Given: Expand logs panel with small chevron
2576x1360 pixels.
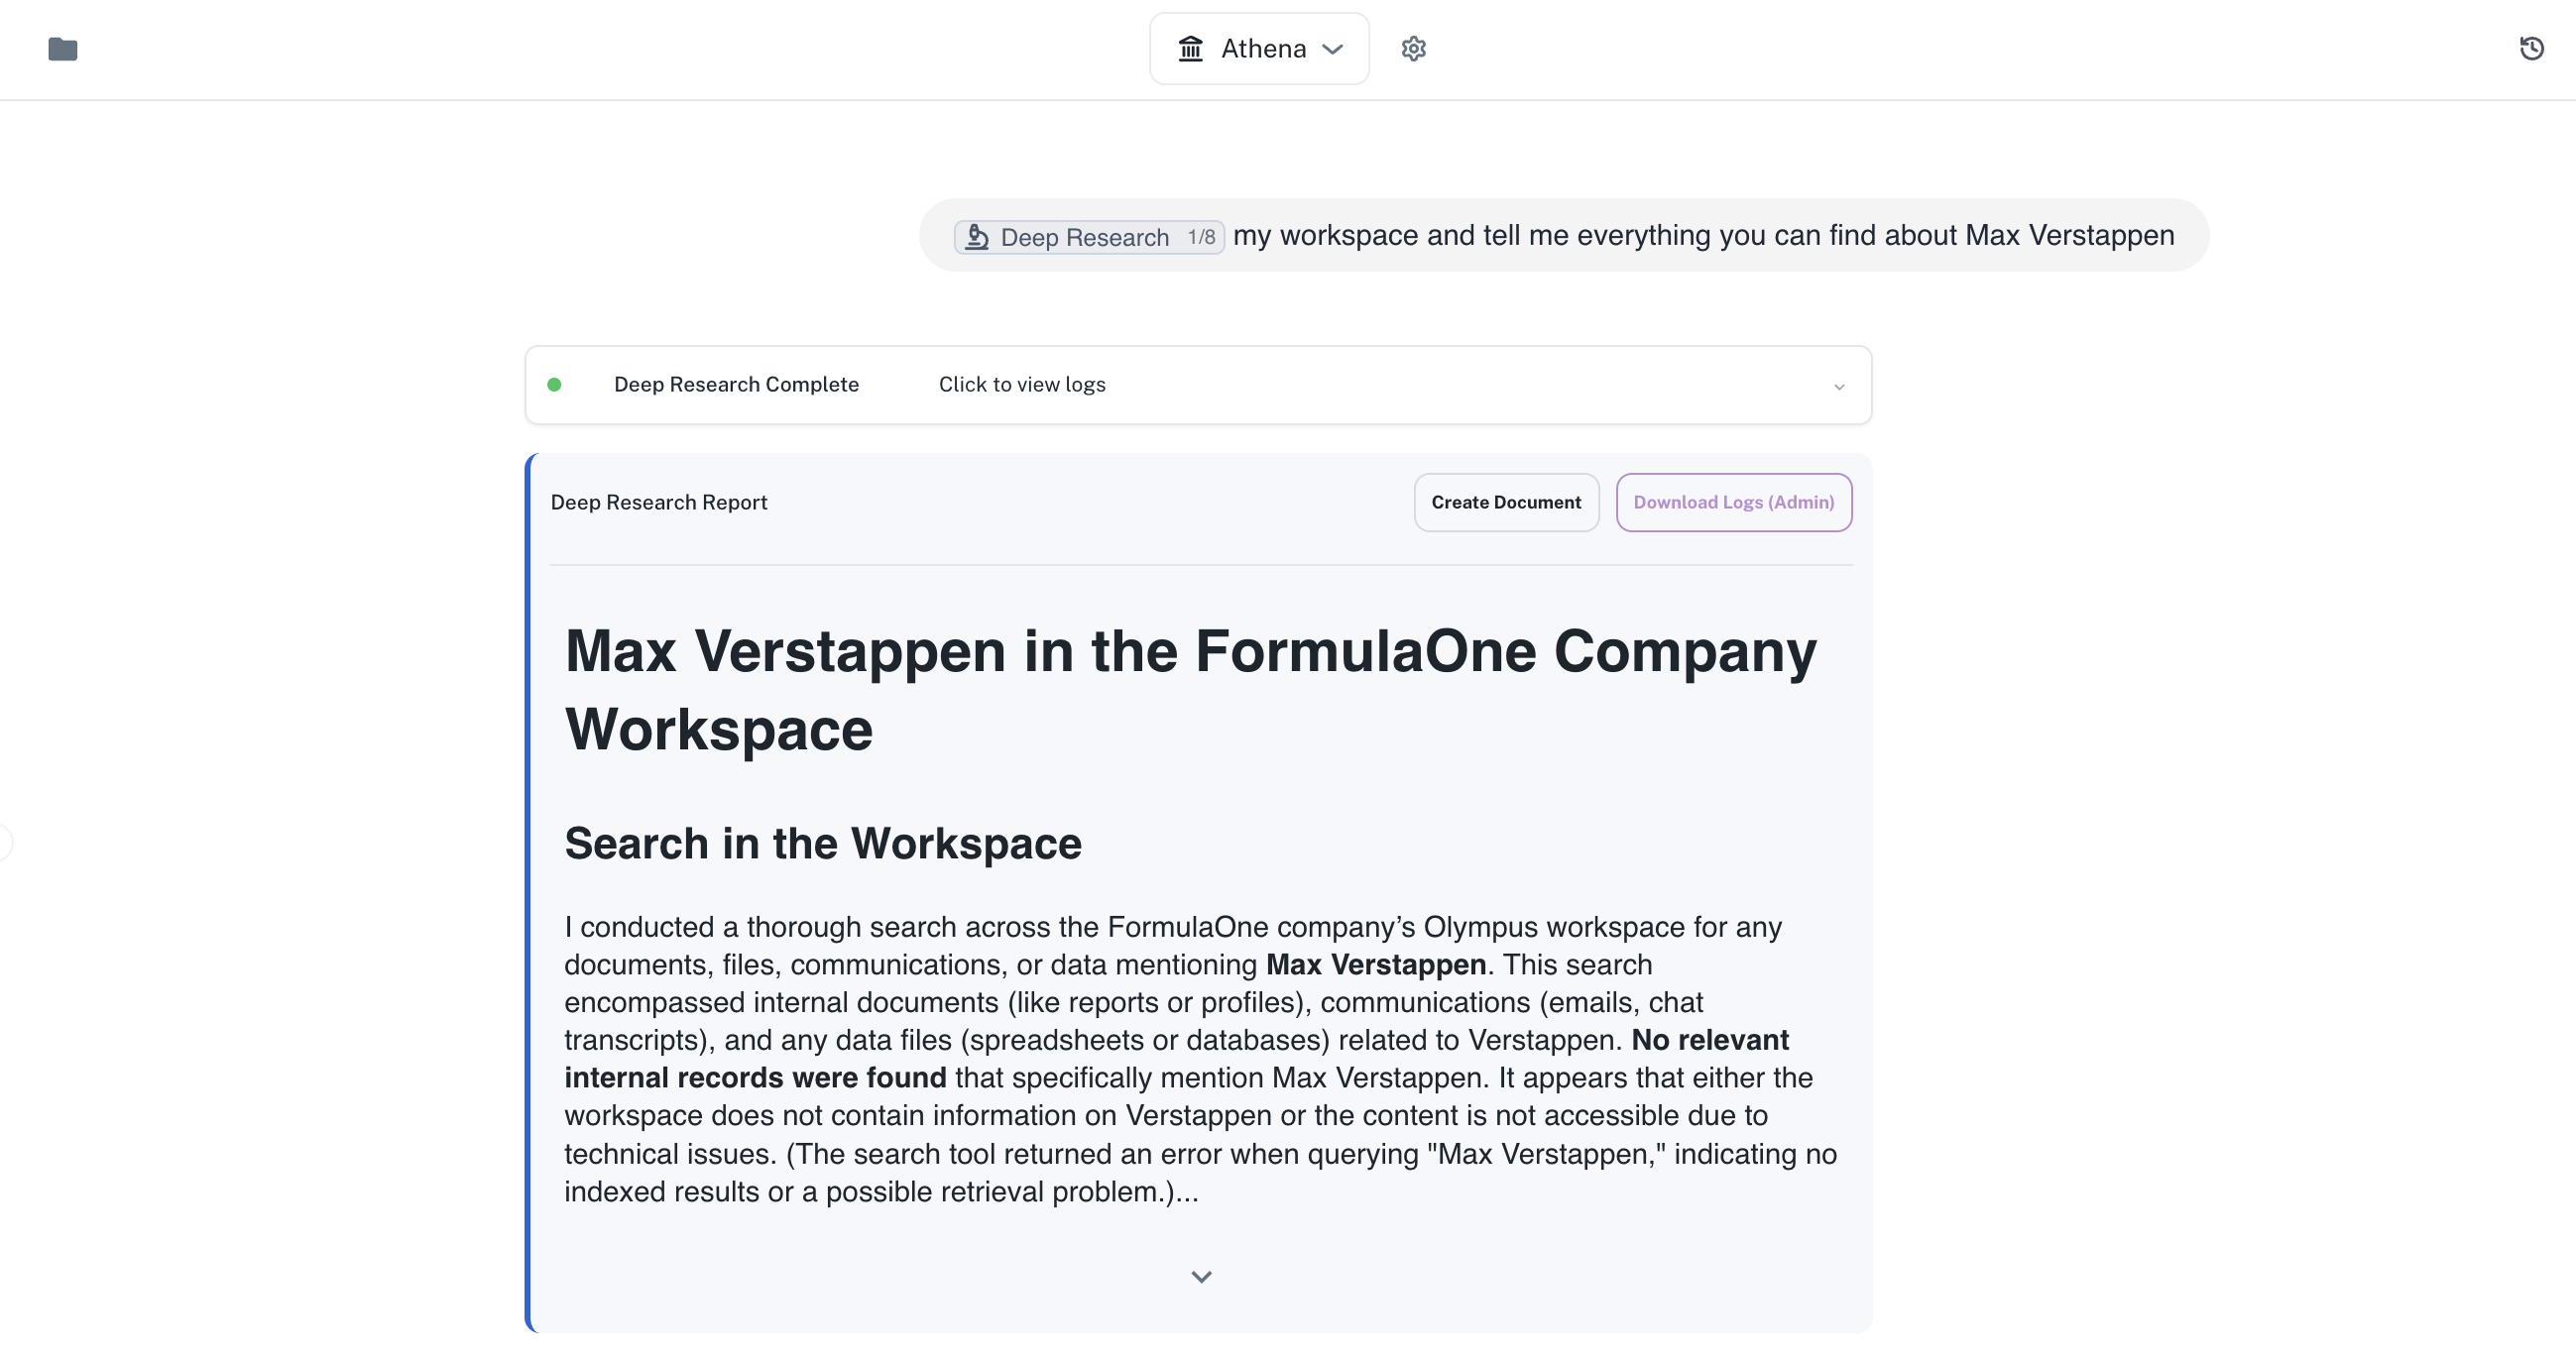Looking at the screenshot, I should tap(1838, 387).
